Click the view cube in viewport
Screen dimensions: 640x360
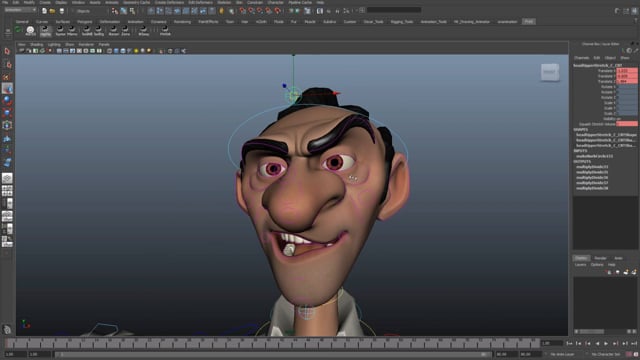(x=550, y=73)
